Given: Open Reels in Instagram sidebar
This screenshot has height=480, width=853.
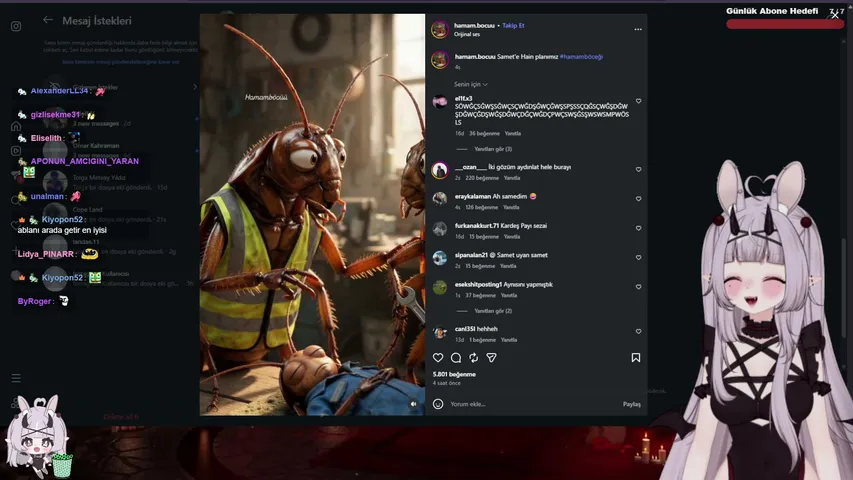Looking at the screenshot, I should coord(16,151).
